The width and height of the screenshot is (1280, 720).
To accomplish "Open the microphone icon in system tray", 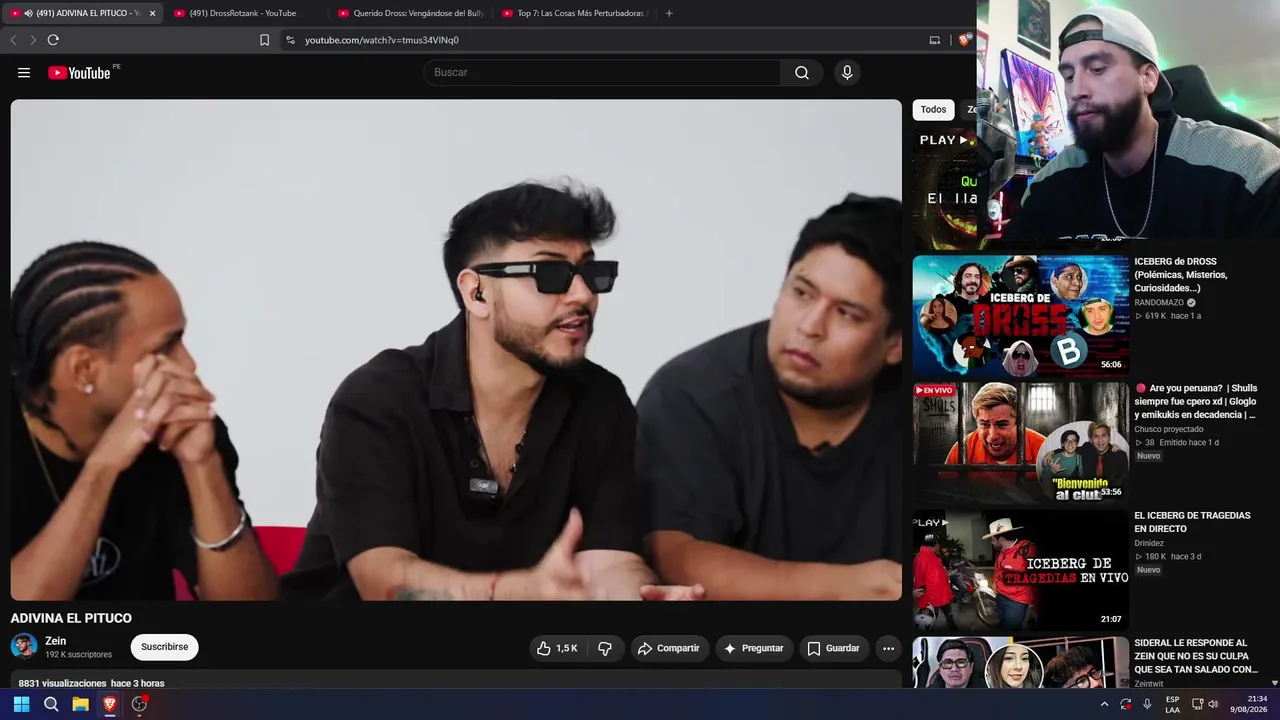I will point(1147,704).
